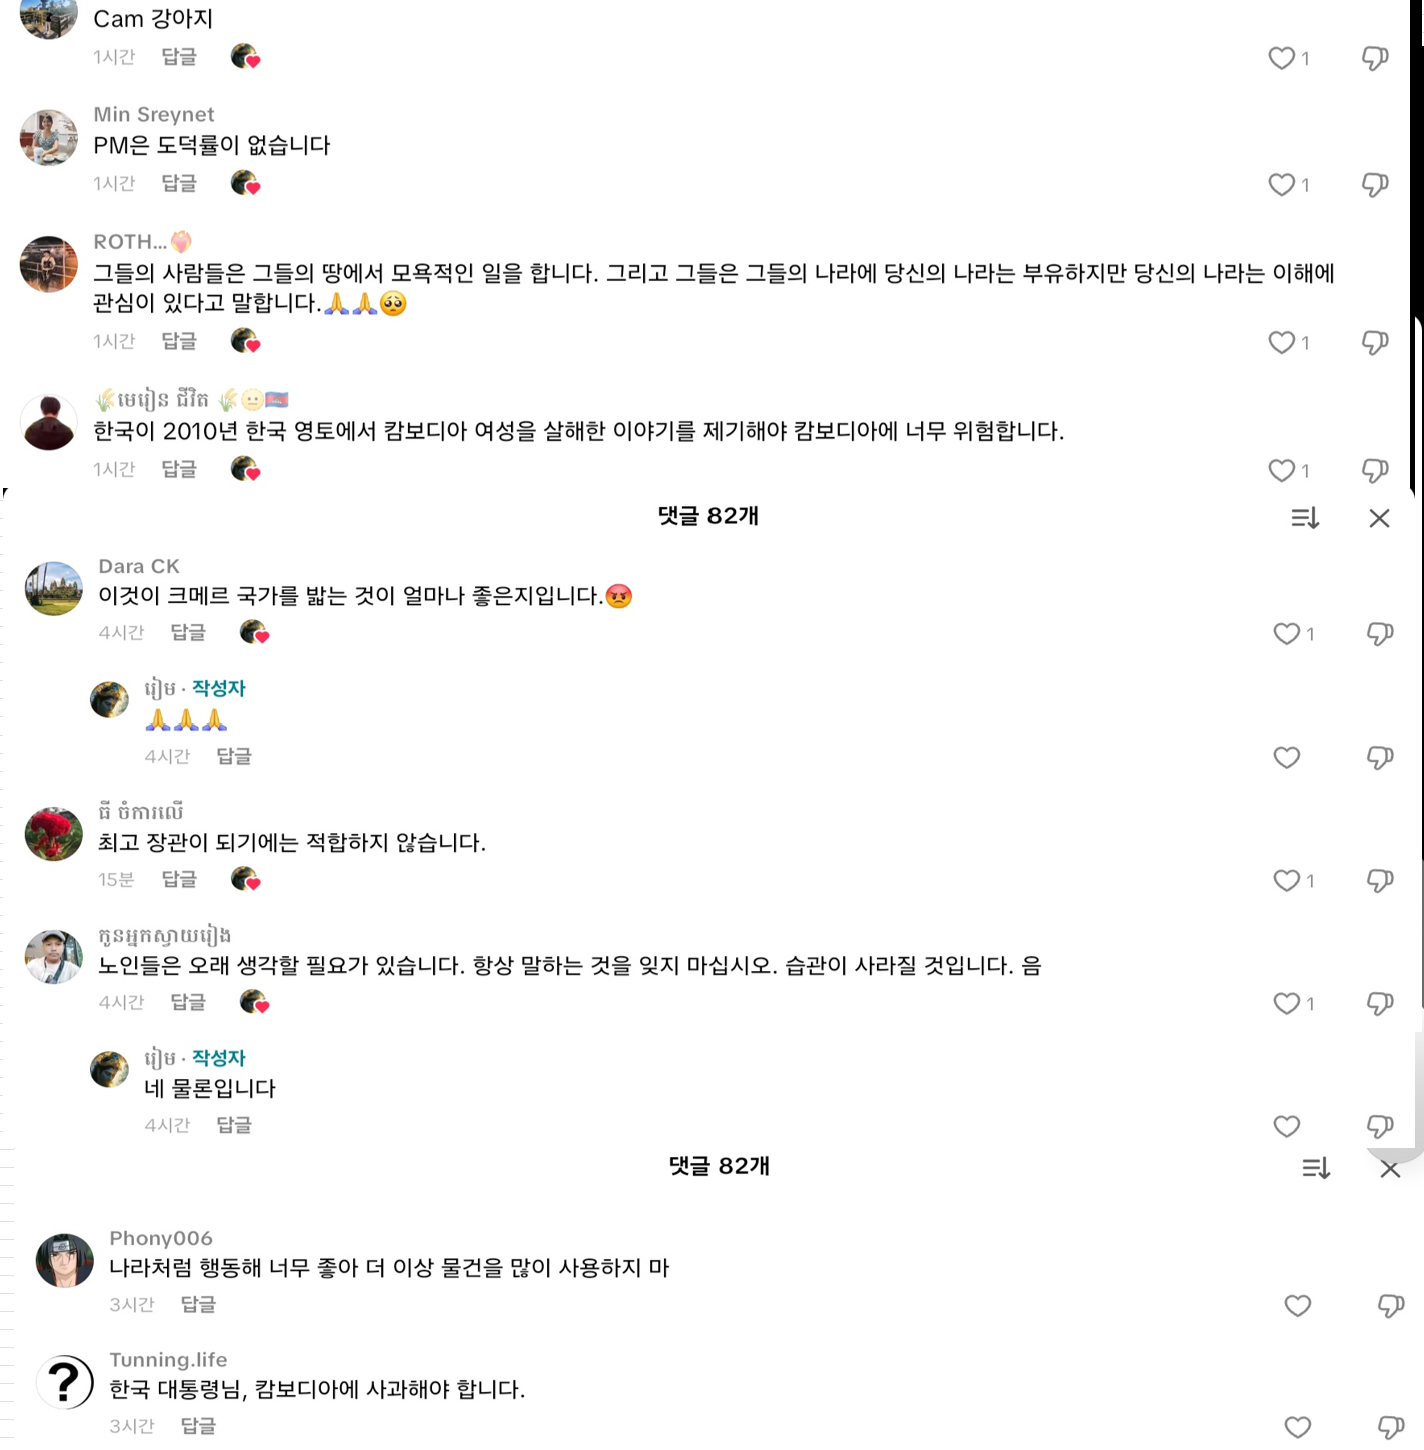Click the 작성자 author label on the prayer-emoji reply

[x=218, y=688]
